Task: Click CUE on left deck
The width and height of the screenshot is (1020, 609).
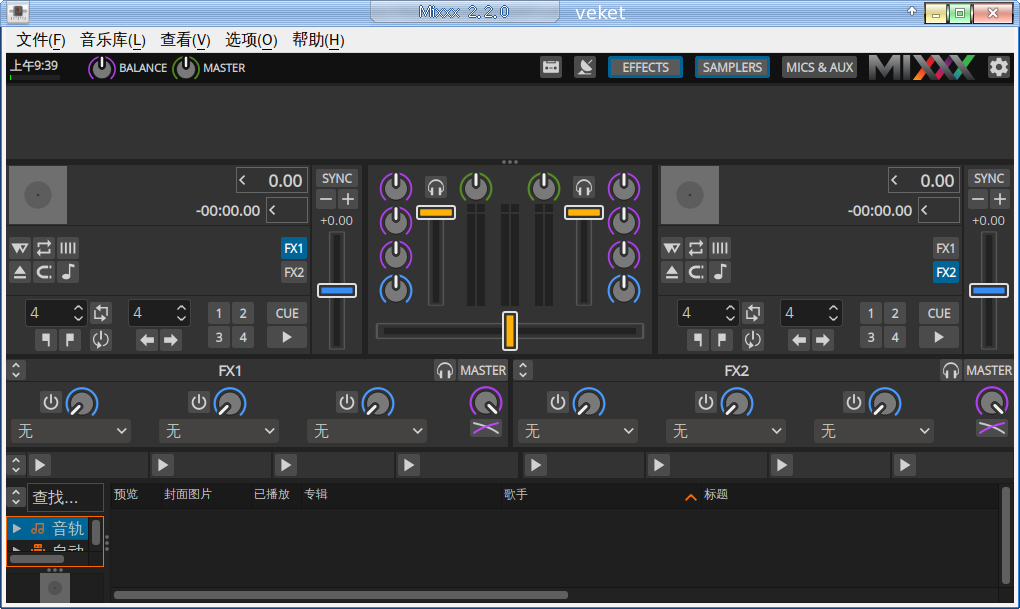Action: [287, 313]
